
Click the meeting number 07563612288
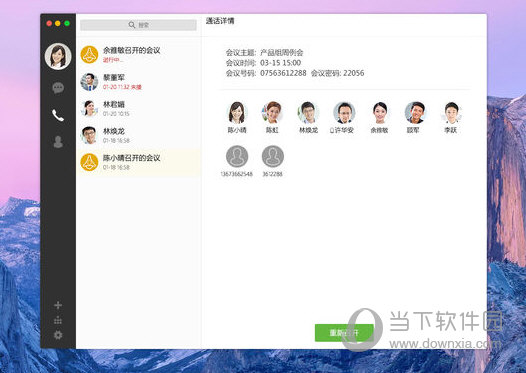[x=283, y=73]
